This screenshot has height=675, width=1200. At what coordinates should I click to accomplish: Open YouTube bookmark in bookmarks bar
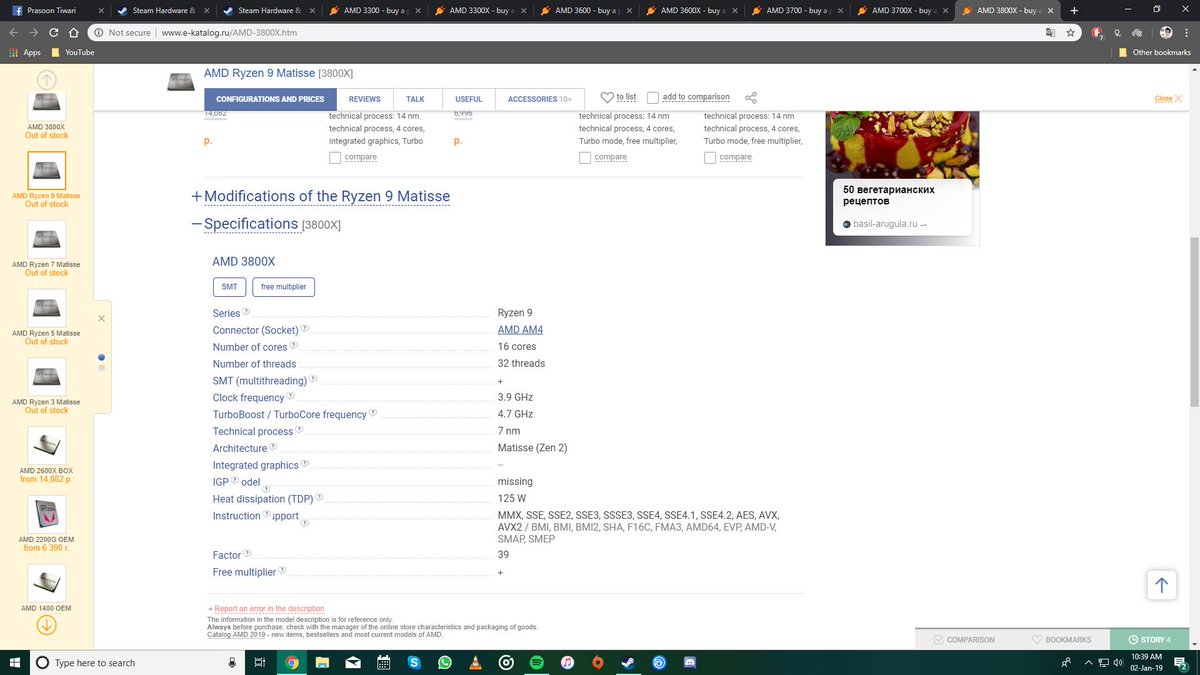[72, 52]
